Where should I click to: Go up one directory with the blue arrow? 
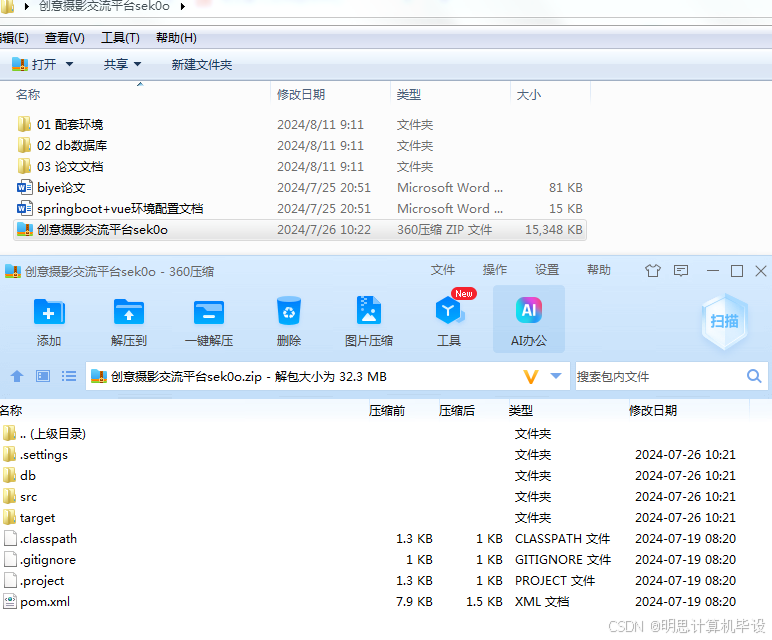(x=17, y=377)
